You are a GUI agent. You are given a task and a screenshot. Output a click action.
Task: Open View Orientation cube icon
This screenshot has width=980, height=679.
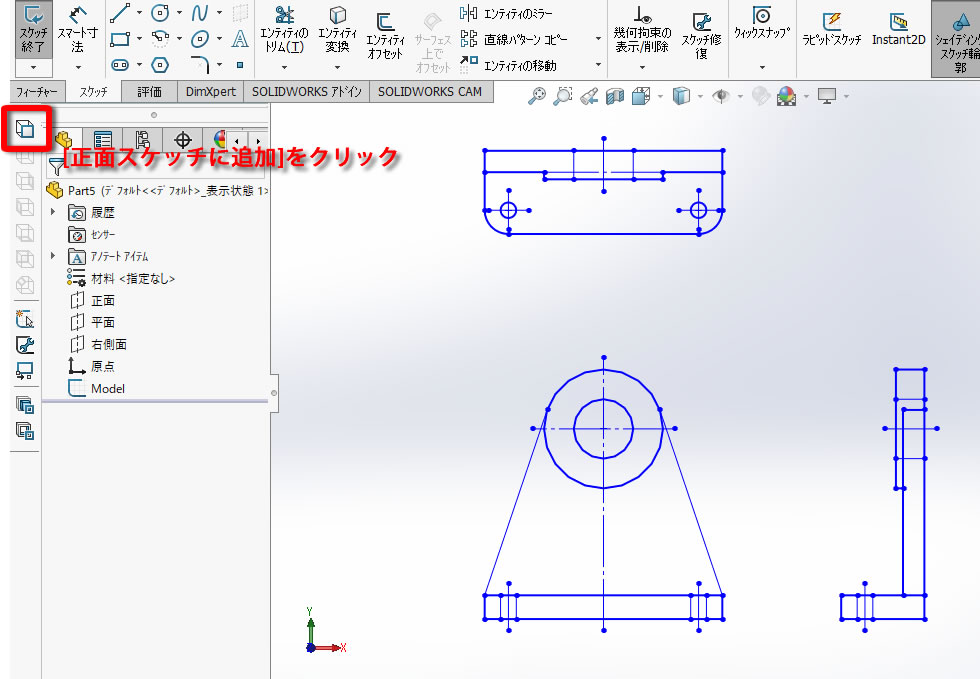(x=641, y=96)
